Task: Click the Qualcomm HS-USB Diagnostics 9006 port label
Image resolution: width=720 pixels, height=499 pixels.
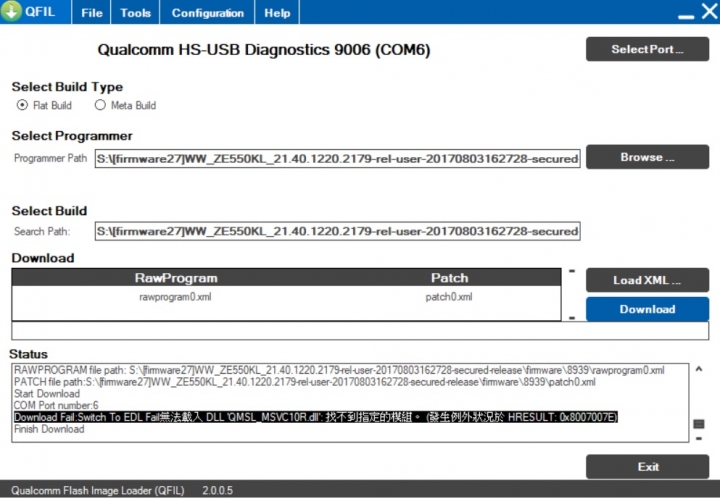Action: click(264, 50)
